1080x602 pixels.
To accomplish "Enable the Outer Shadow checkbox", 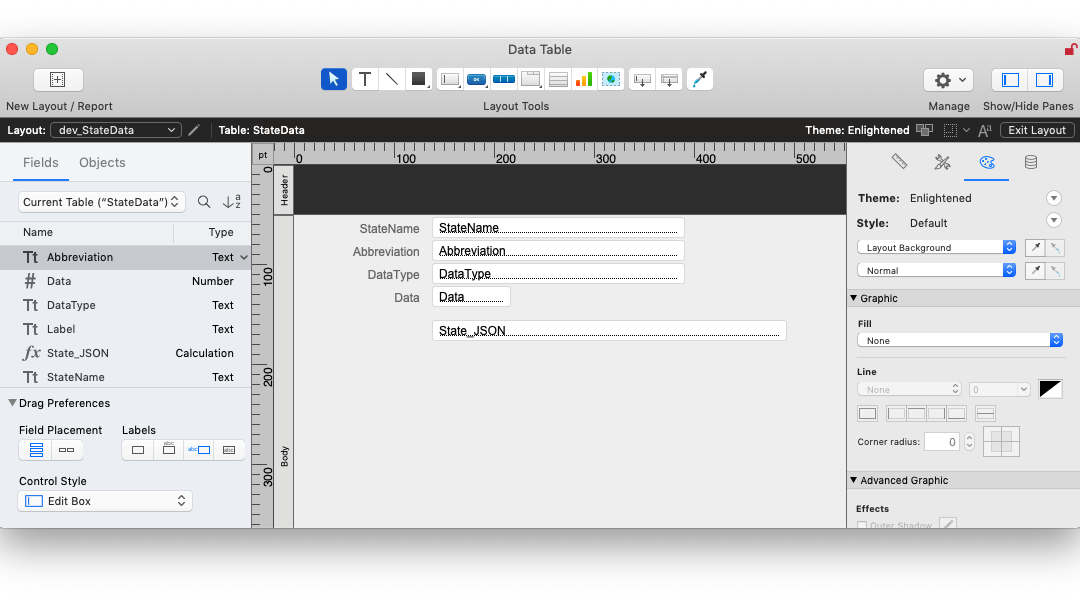I will pos(862,526).
